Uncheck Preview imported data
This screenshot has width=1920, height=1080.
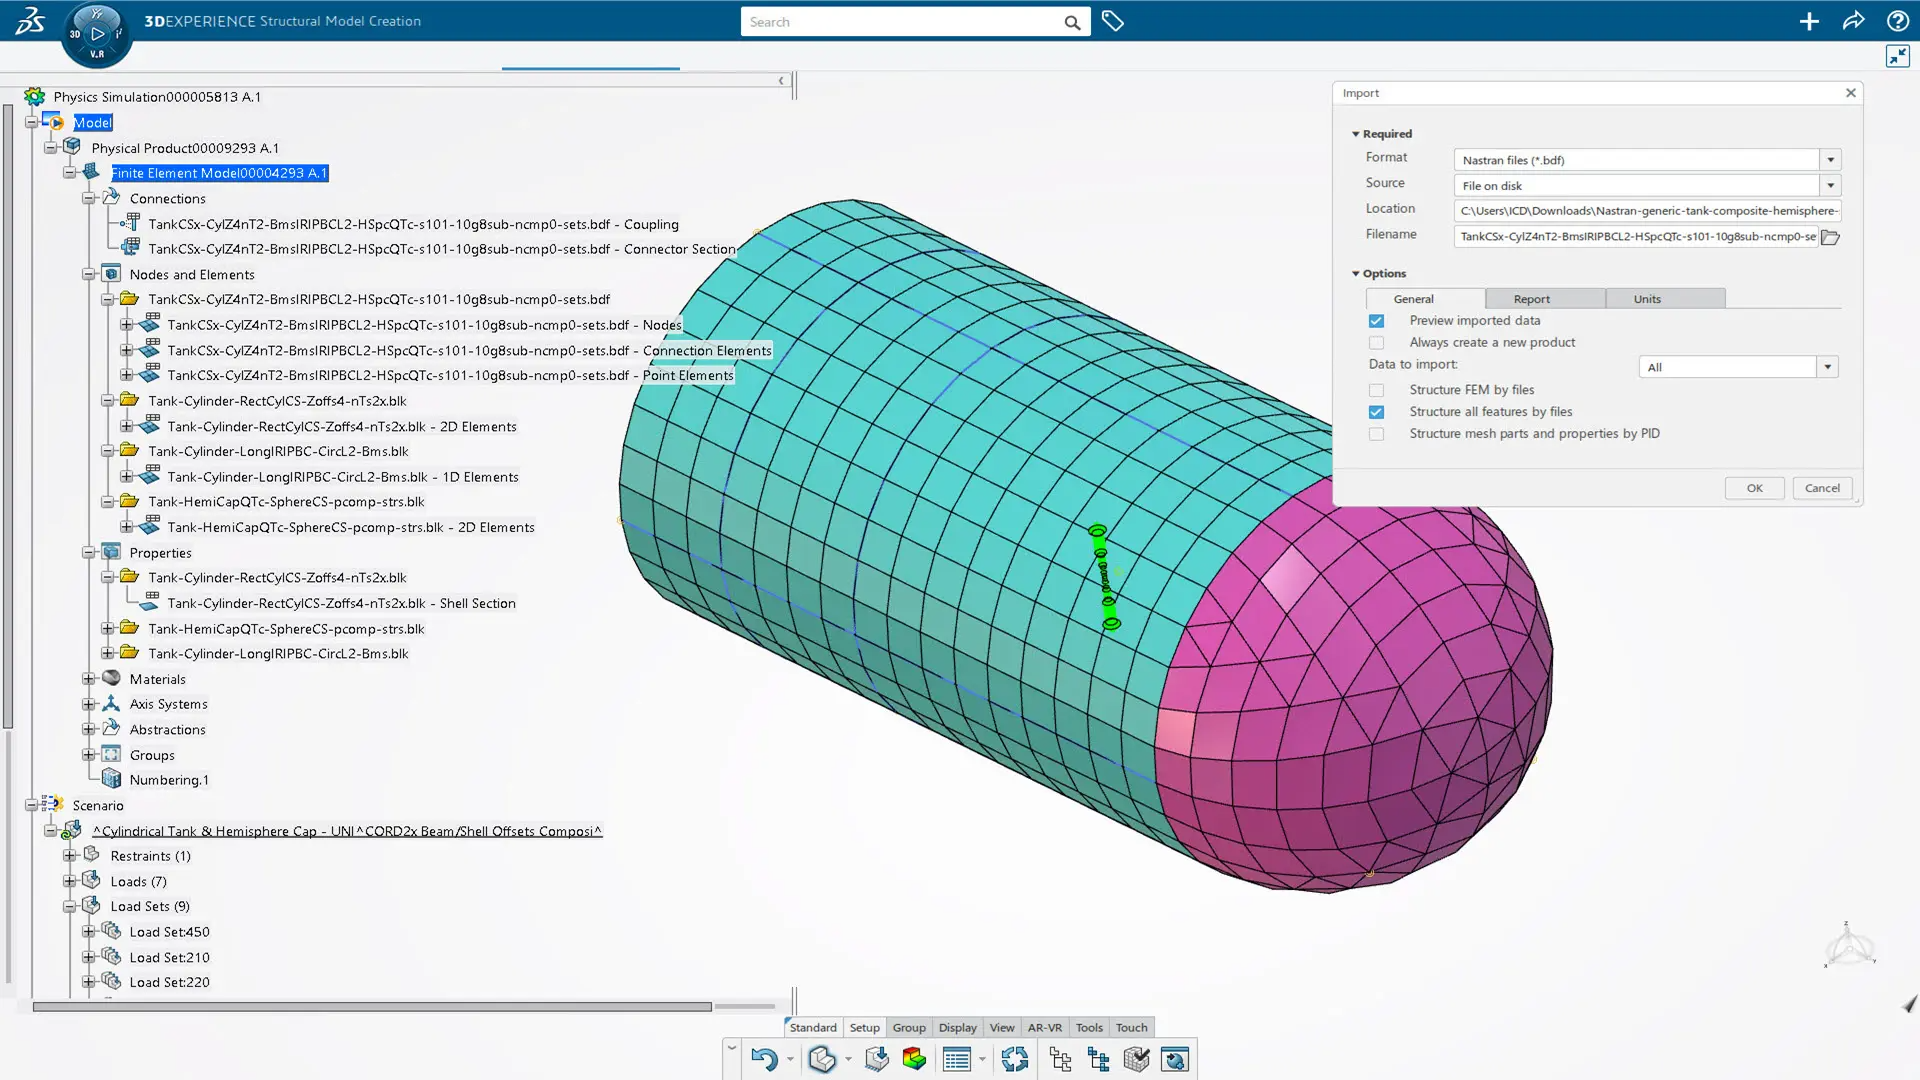(x=1376, y=321)
